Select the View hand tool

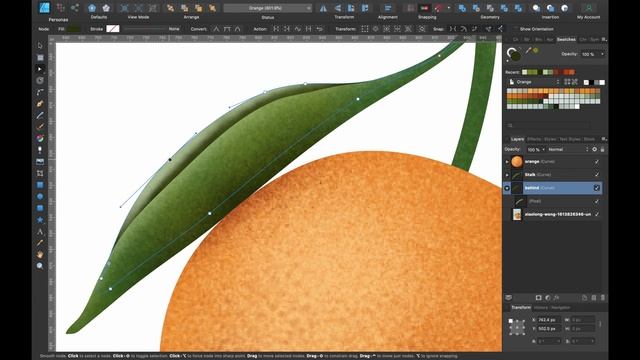[40, 254]
